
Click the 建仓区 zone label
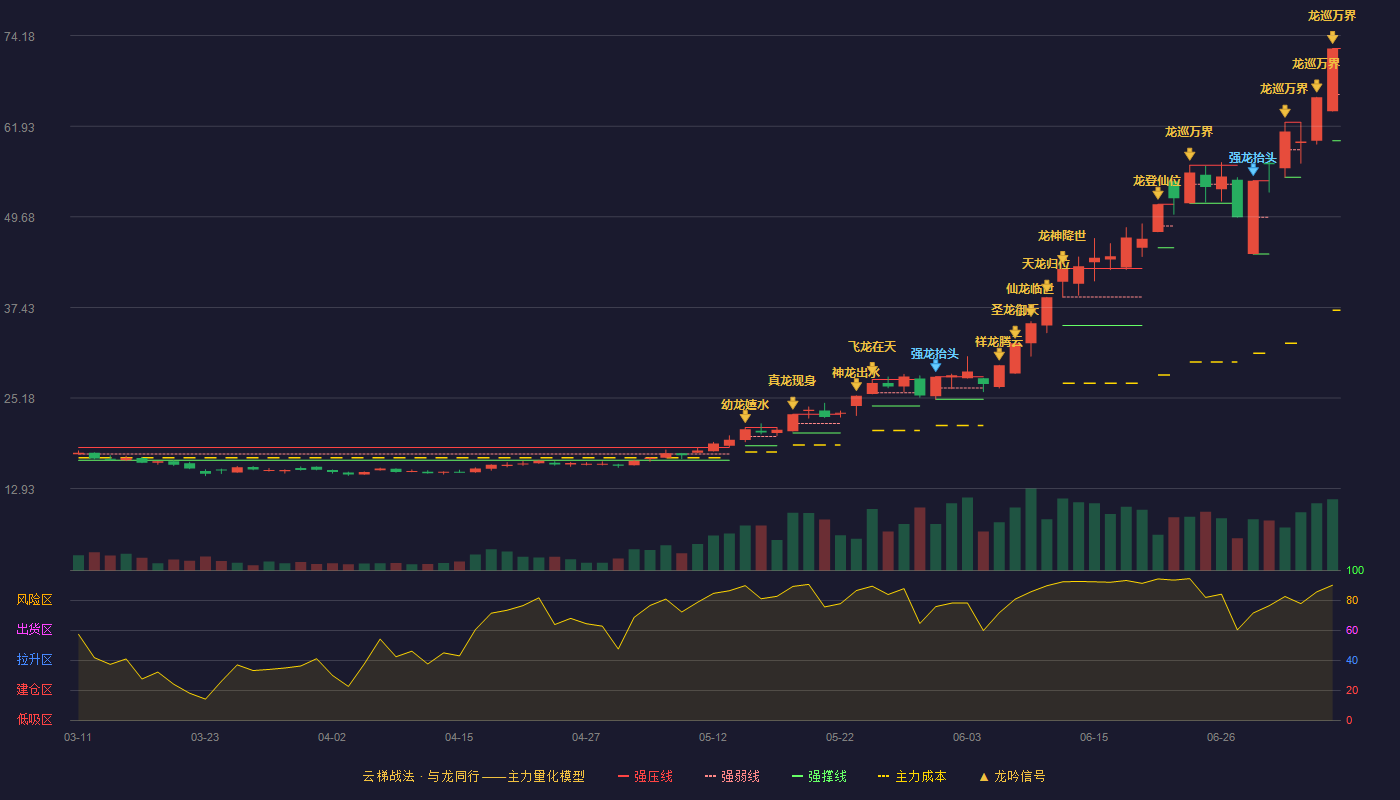pyautogui.click(x=34, y=690)
